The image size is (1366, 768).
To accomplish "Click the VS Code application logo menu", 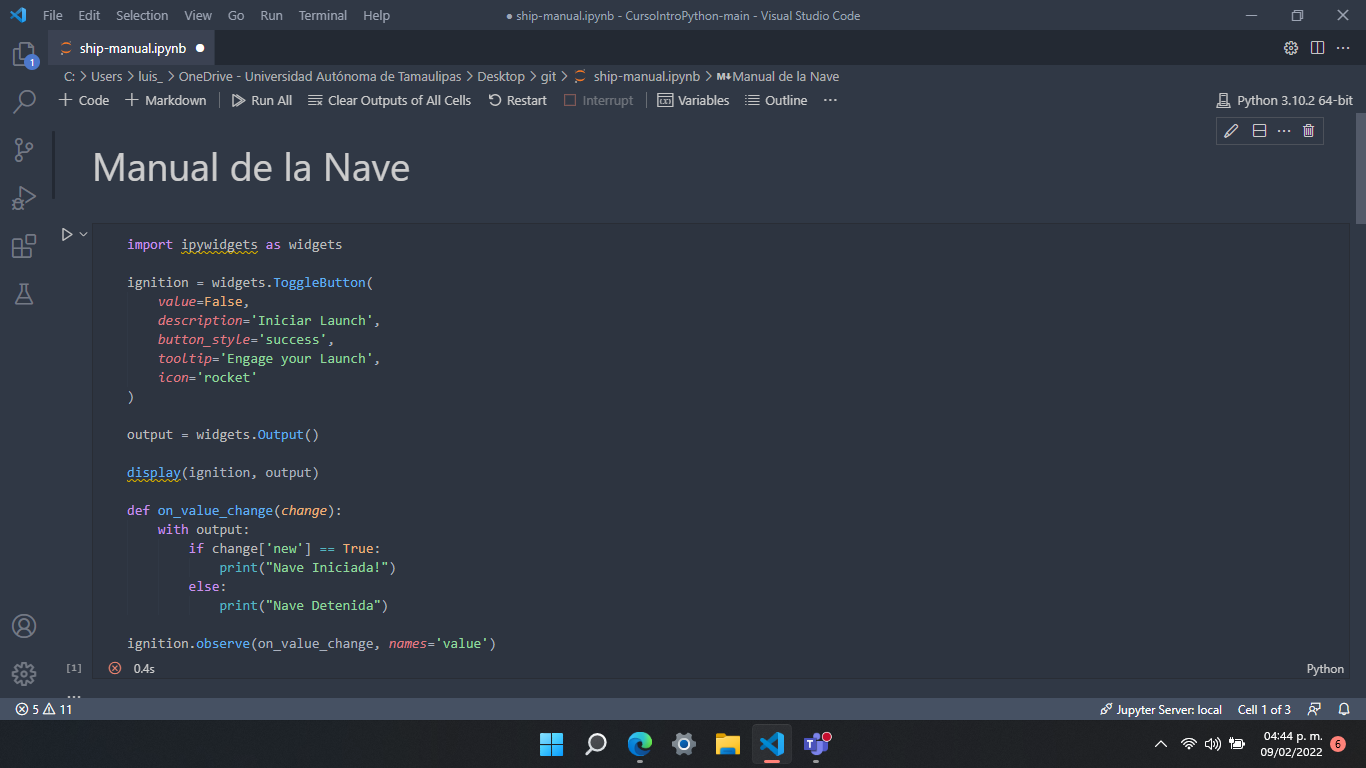I will click(18, 15).
